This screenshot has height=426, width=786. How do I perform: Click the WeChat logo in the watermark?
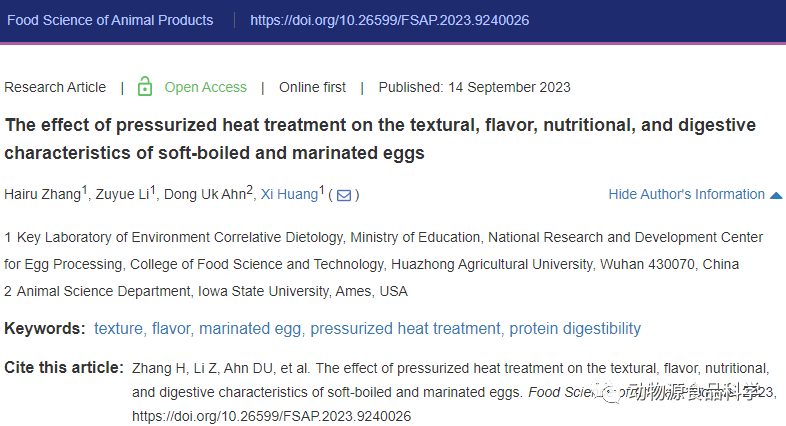click(x=608, y=393)
